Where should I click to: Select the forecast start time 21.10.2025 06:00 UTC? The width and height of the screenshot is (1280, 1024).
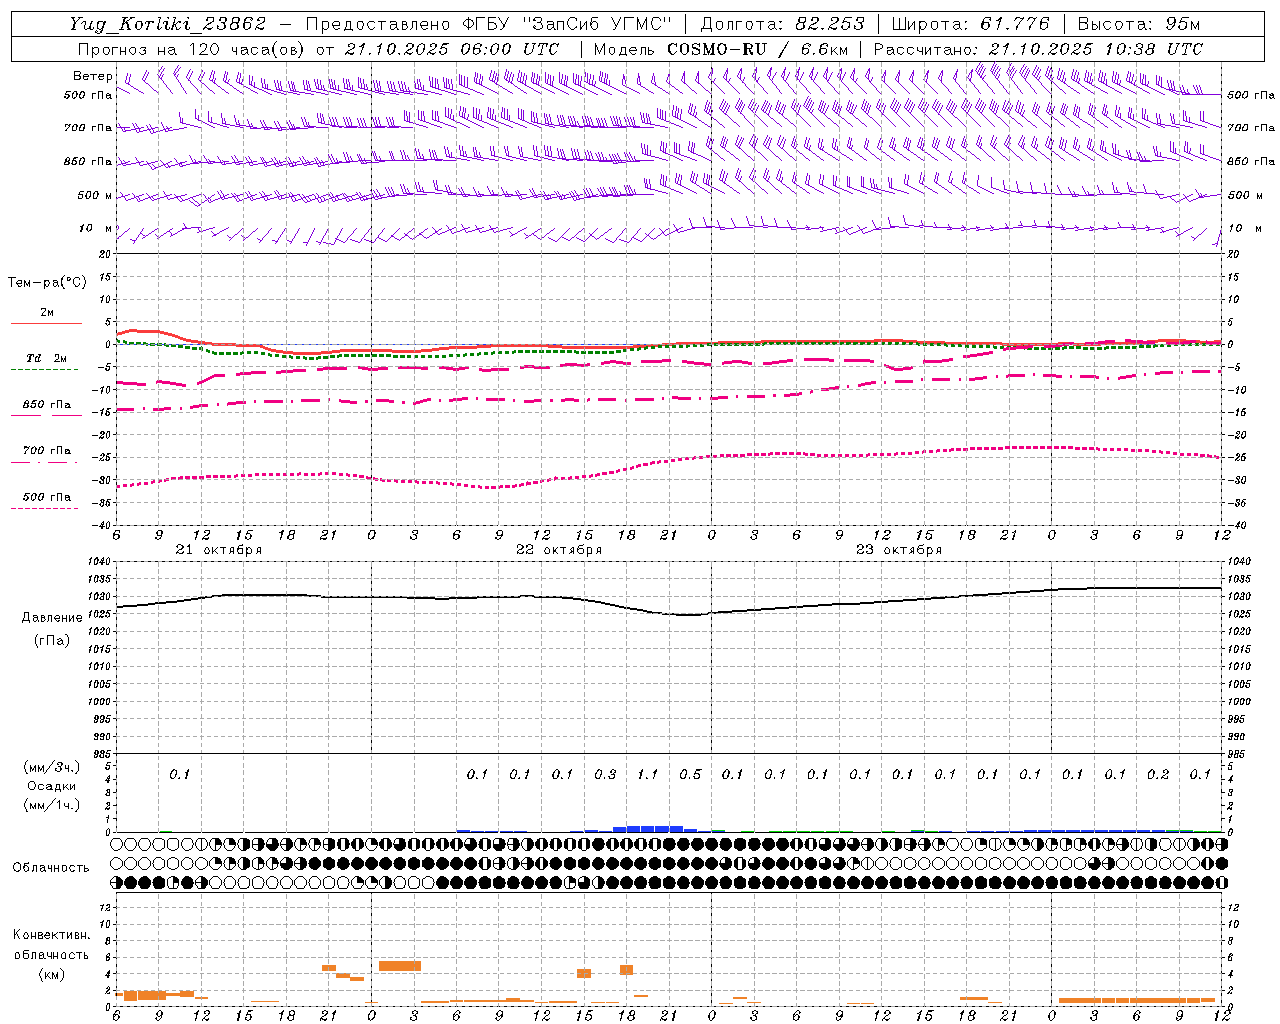click(452, 49)
